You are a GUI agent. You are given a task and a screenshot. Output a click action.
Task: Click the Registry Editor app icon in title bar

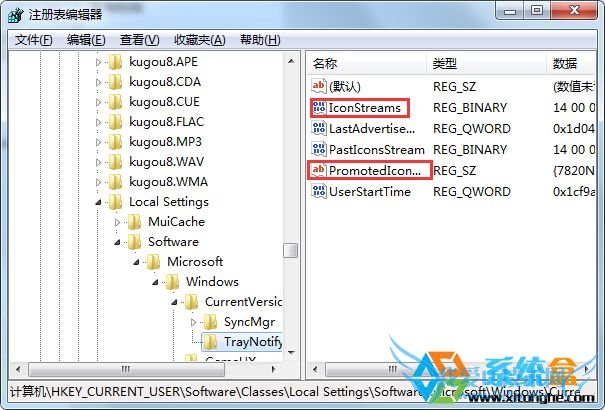16,15
